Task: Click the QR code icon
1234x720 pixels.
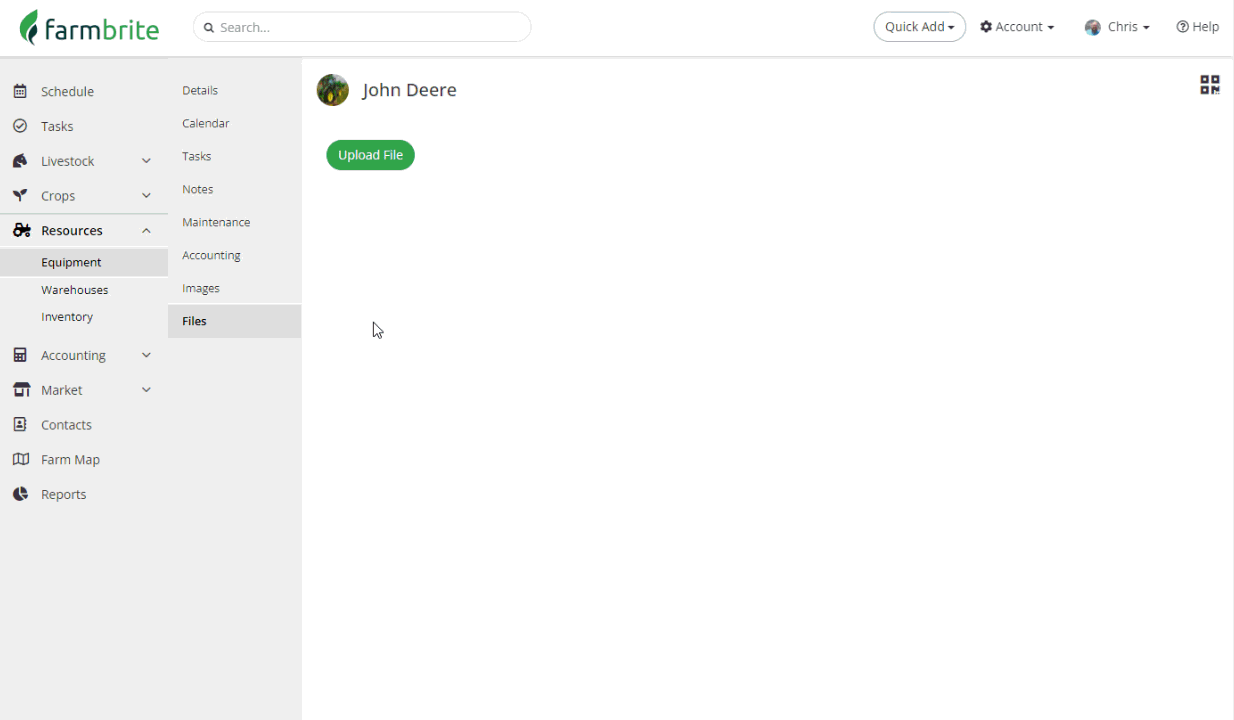Action: (x=1210, y=85)
